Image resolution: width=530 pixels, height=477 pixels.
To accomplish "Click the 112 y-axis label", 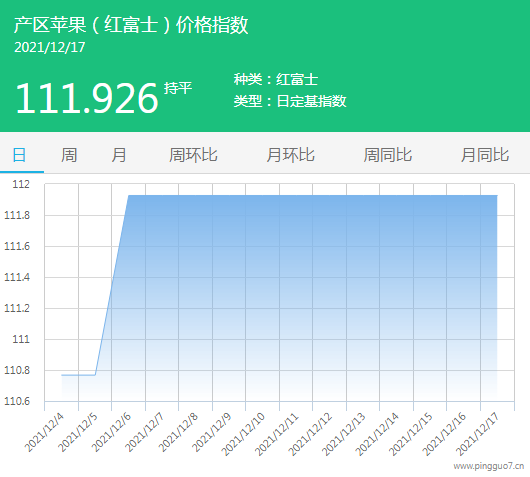I will [21, 185].
